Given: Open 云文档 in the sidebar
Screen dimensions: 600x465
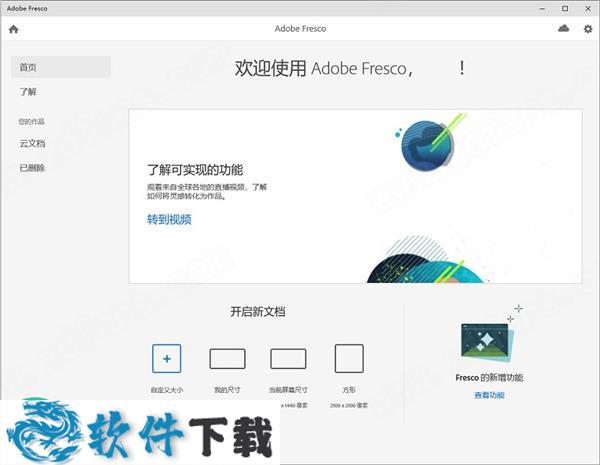Looking at the screenshot, I should click(x=33, y=144).
